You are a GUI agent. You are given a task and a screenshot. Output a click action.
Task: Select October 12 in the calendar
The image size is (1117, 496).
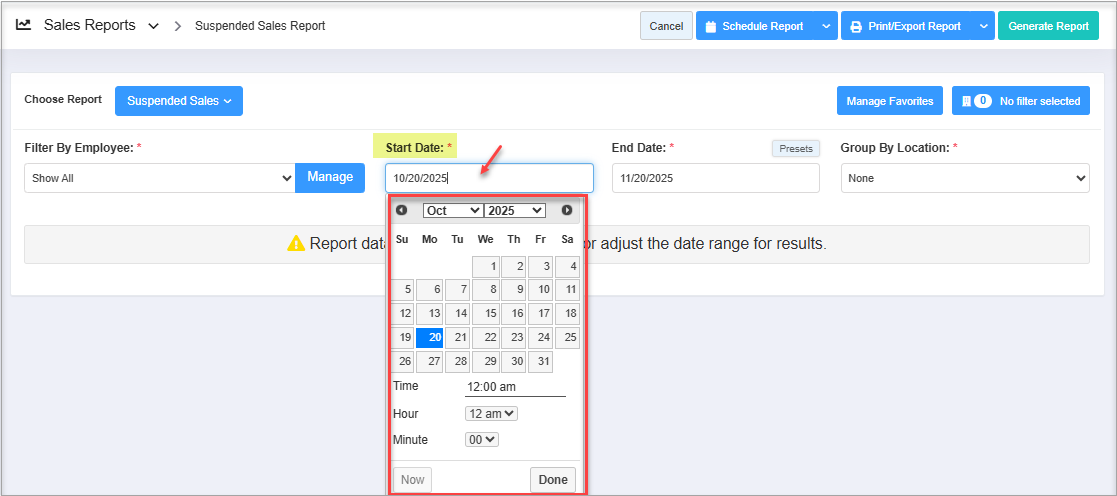coord(403,314)
